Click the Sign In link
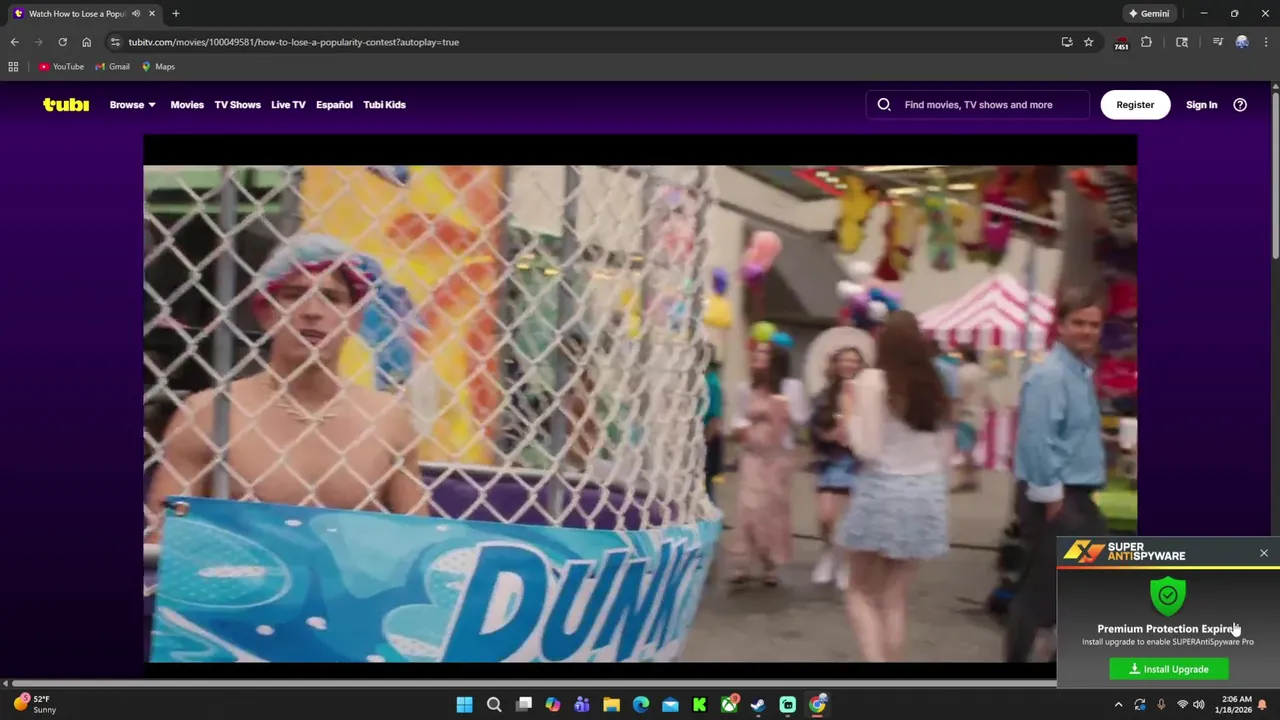The height and width of the screenshot is (720, 1280). coord(1201,104)
